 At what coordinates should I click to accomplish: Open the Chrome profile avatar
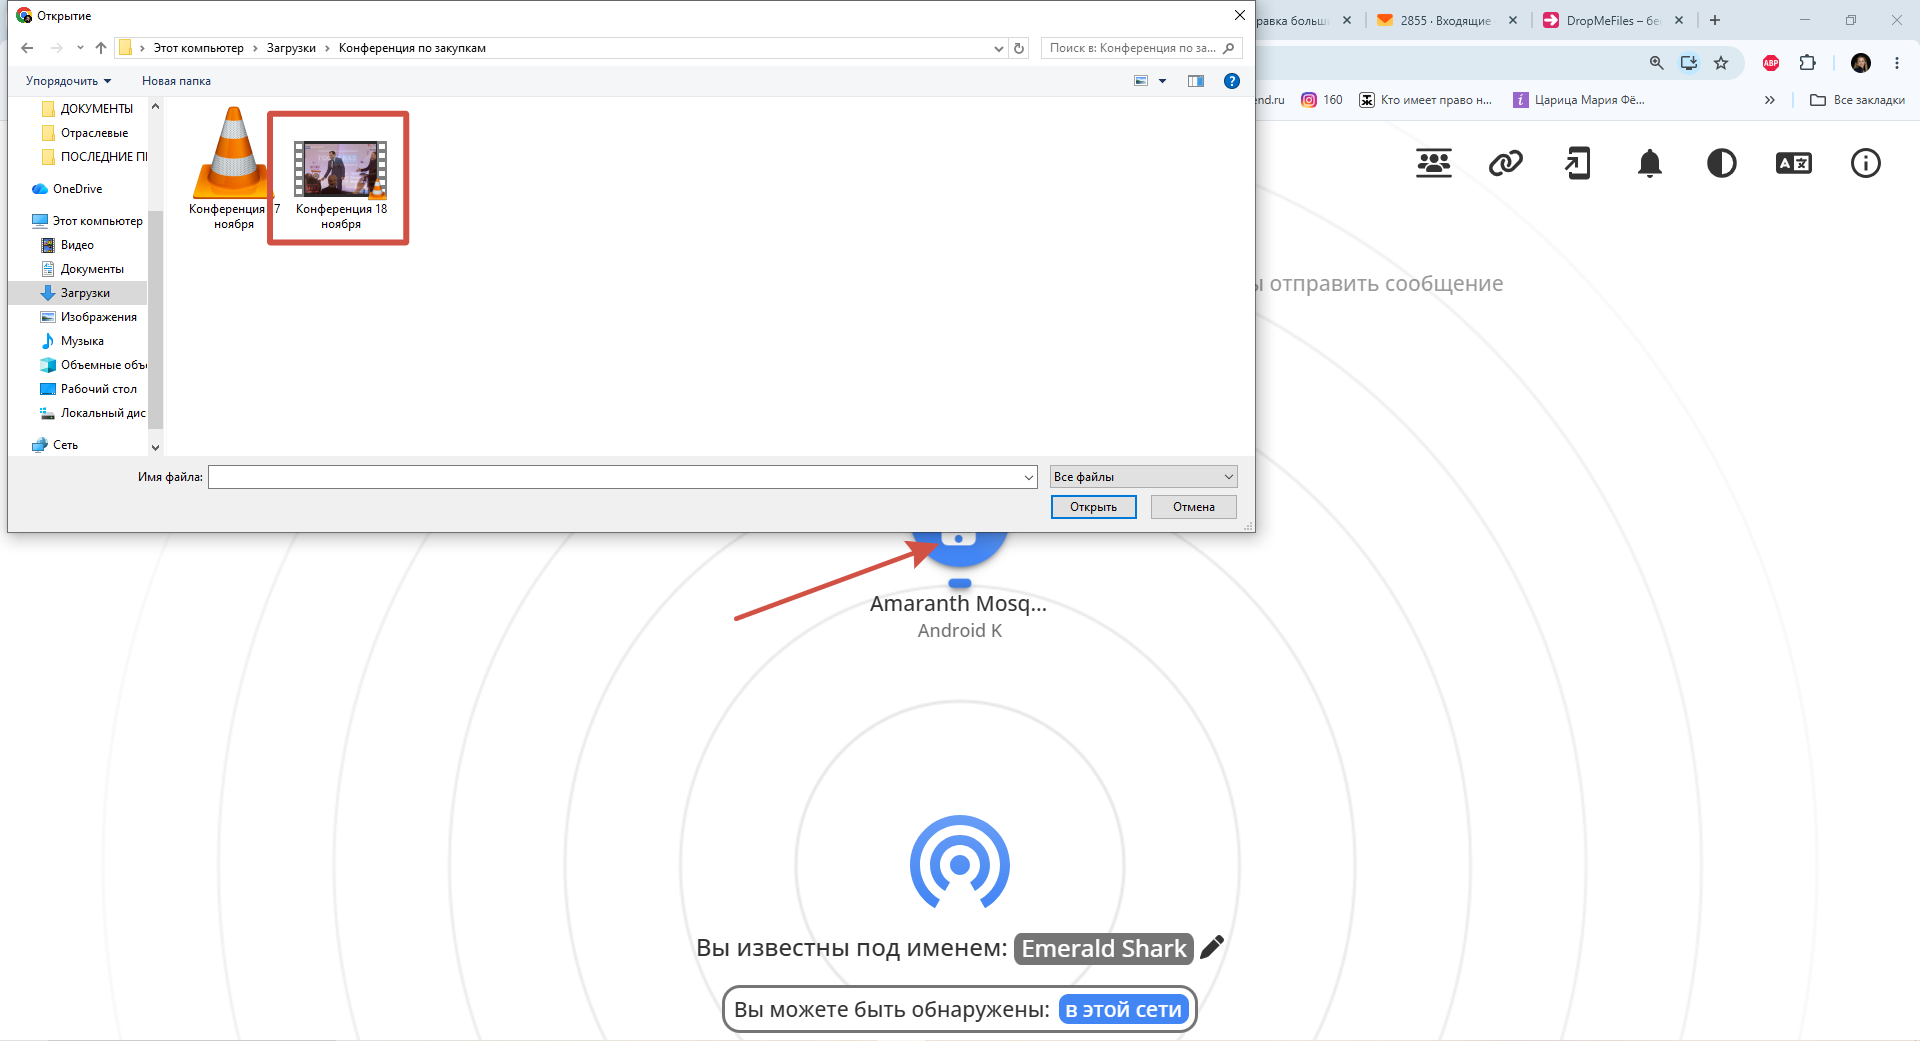[1861, 63]
